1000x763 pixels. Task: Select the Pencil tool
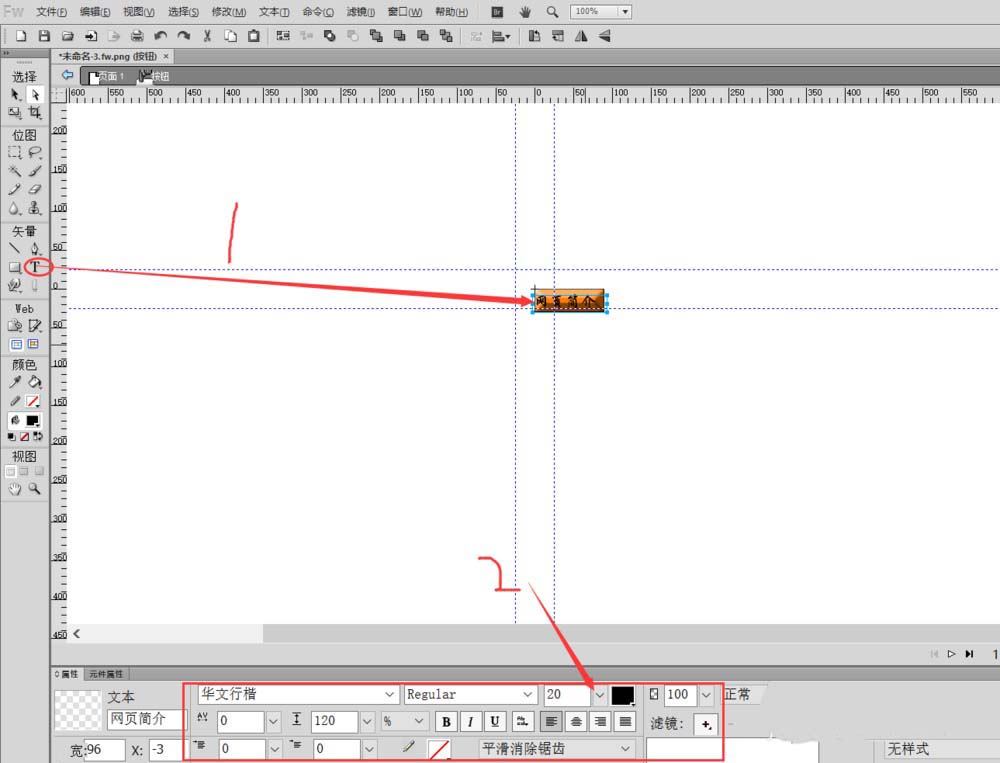tap(15, 189)
